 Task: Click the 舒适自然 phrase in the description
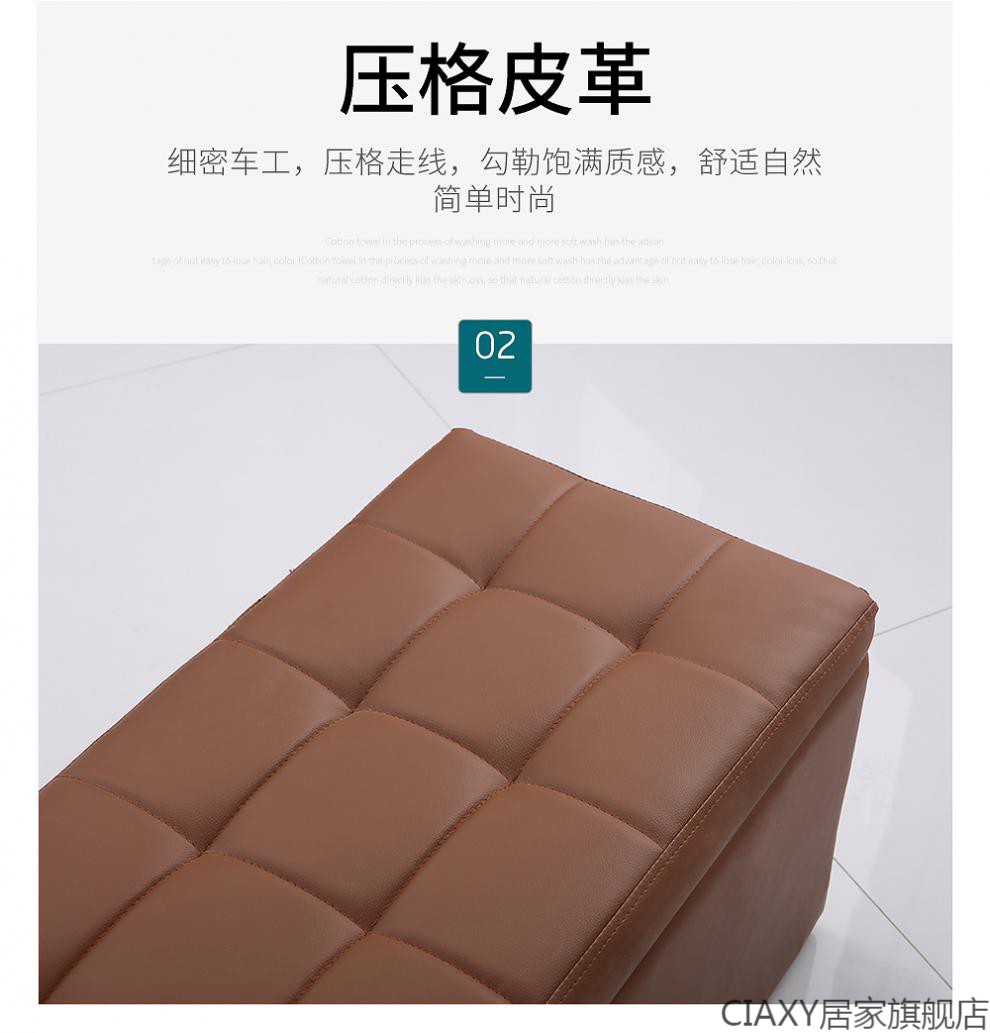click(760, 161)
